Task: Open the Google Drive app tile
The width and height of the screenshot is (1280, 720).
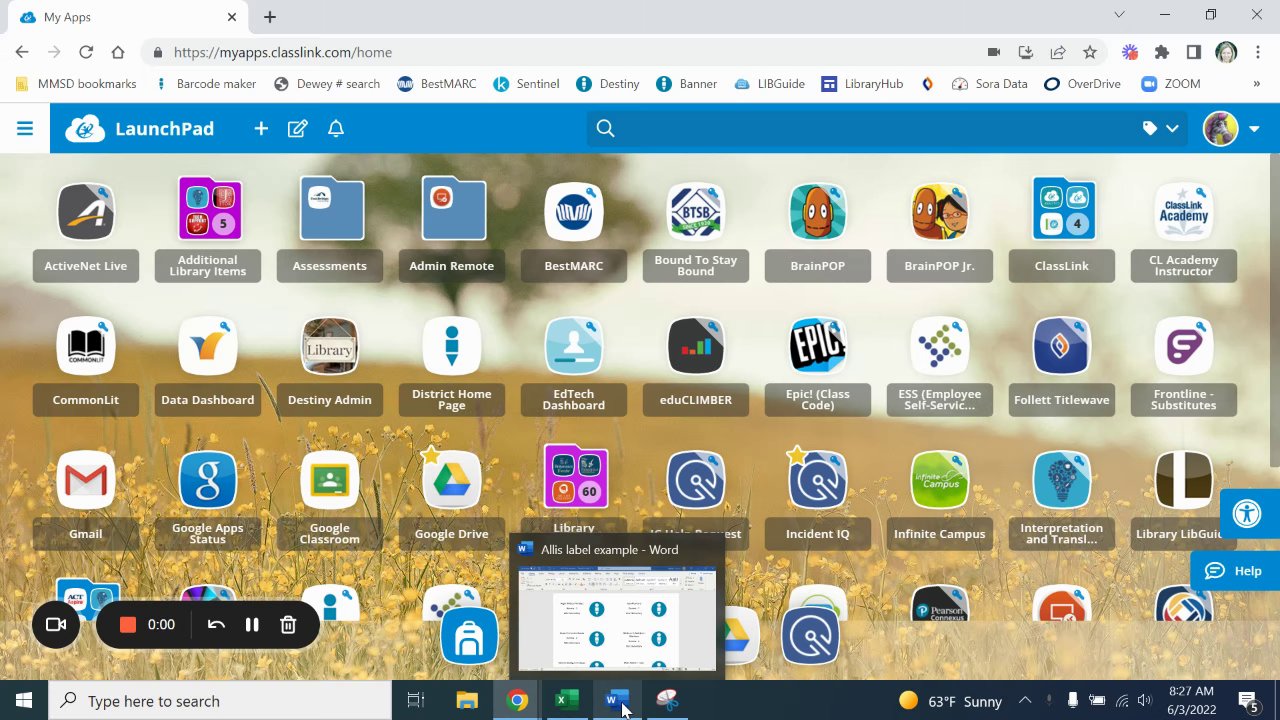Action: click(x=452, y=480)
